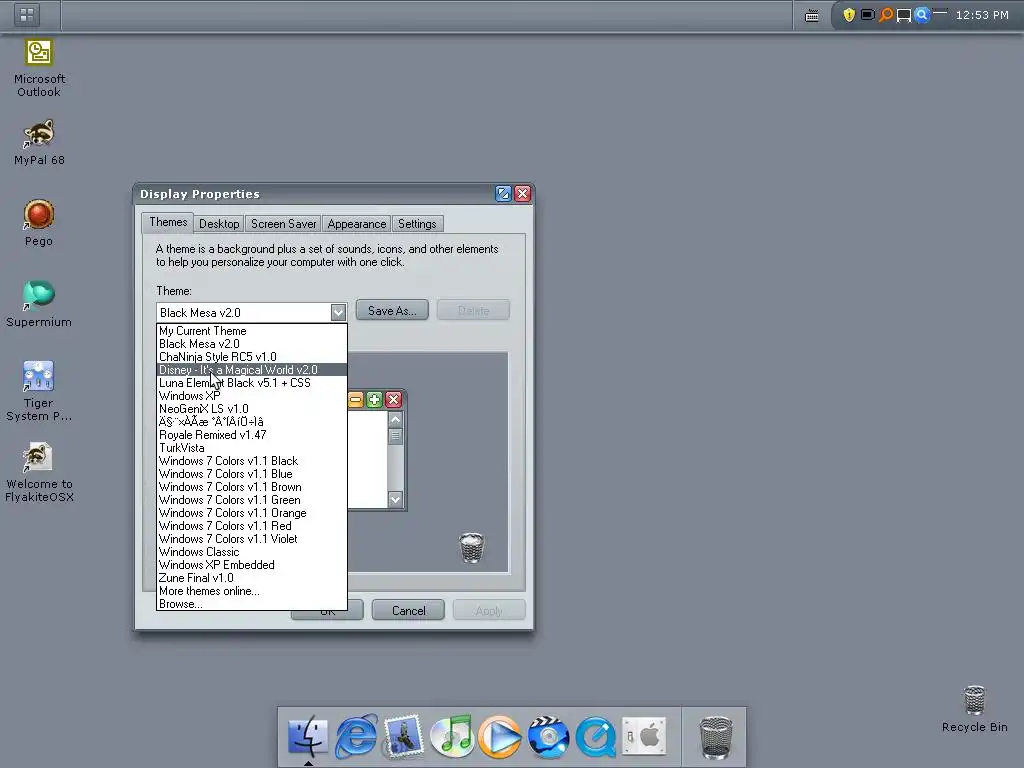Select the Recycle Bin desktop icon
The height and width of the screenshot is (768, 1024).
click(x=974, y=709)
